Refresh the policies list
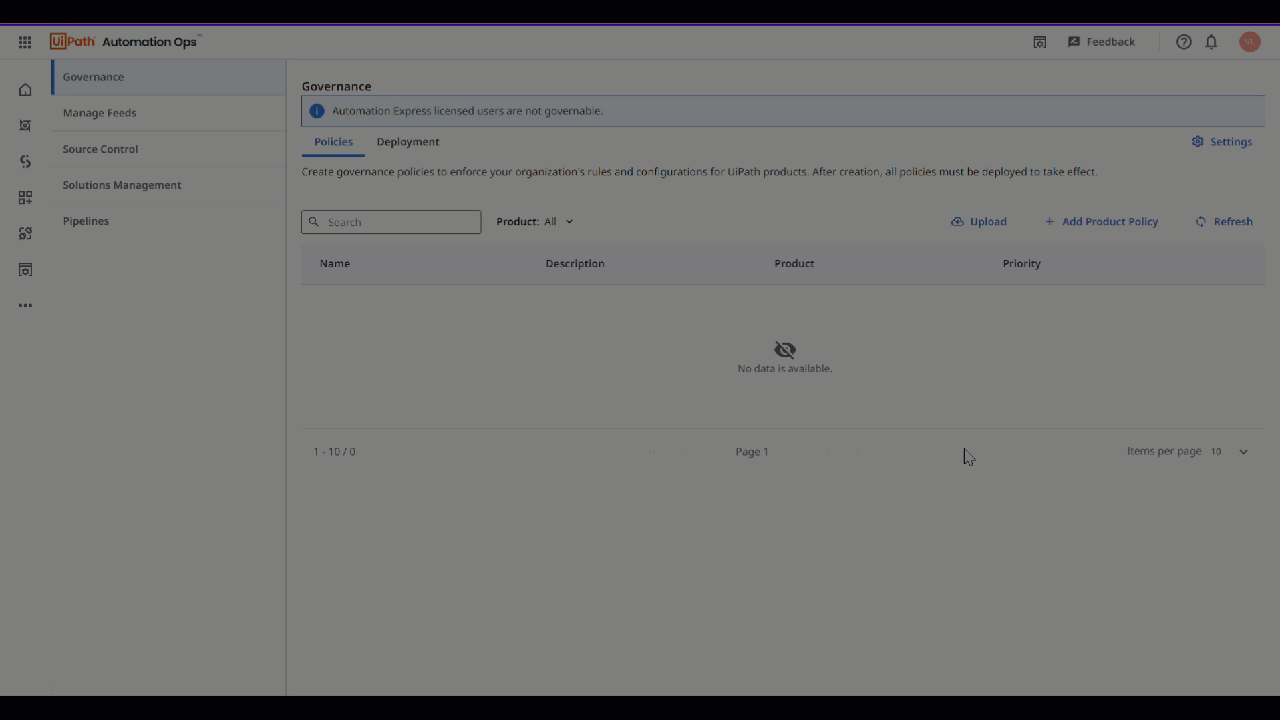The height and width of the screenshot is (720, 1280). [x=1224, y=222]
